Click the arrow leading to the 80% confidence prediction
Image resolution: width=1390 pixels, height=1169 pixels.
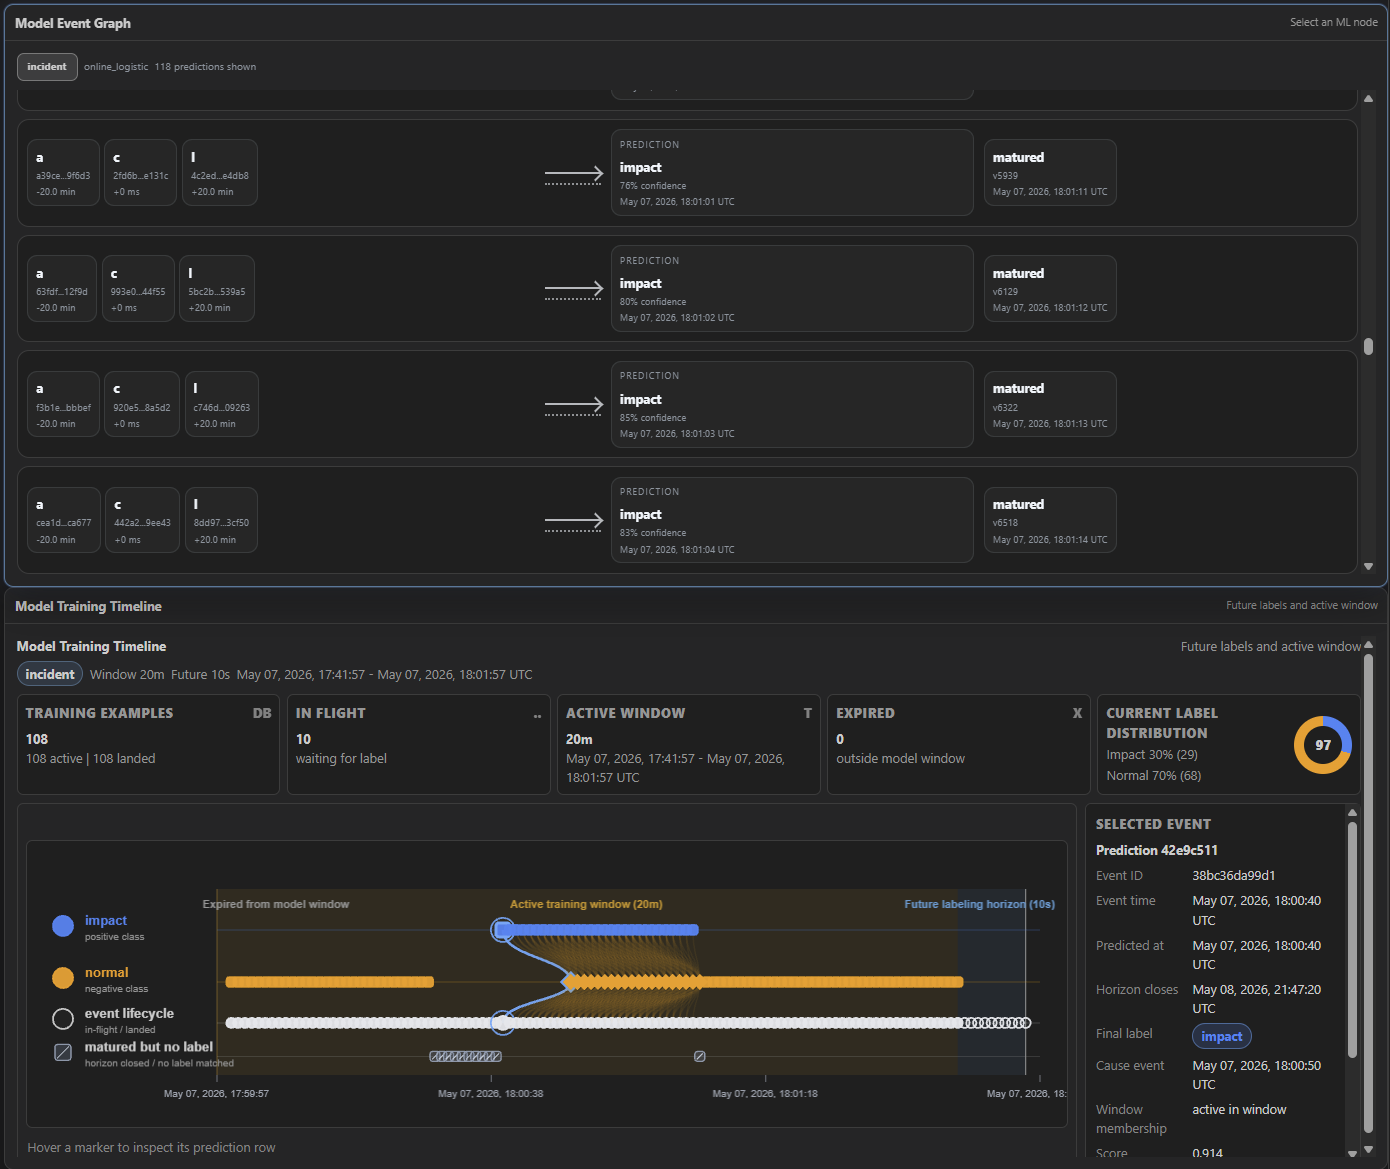(x=574, y=291)
